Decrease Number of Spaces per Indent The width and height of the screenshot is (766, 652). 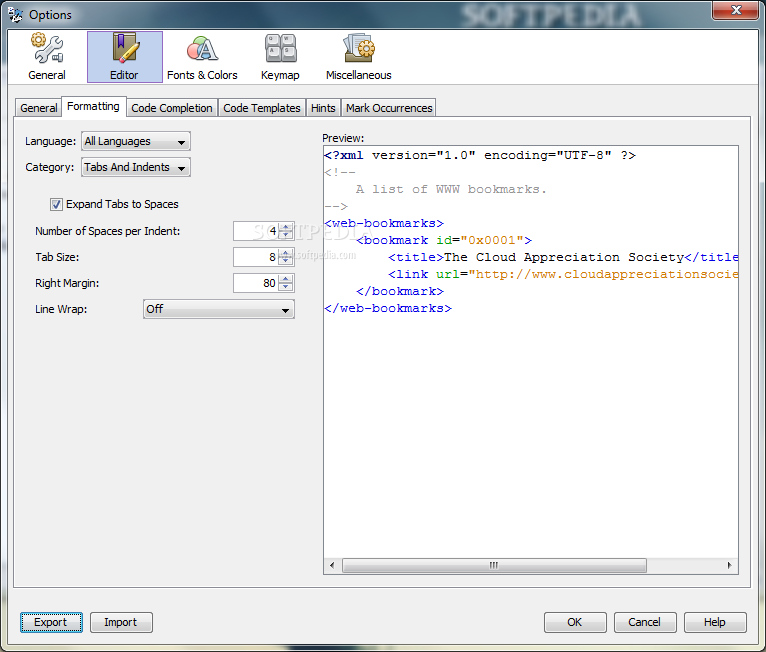(x=286, y=235)
